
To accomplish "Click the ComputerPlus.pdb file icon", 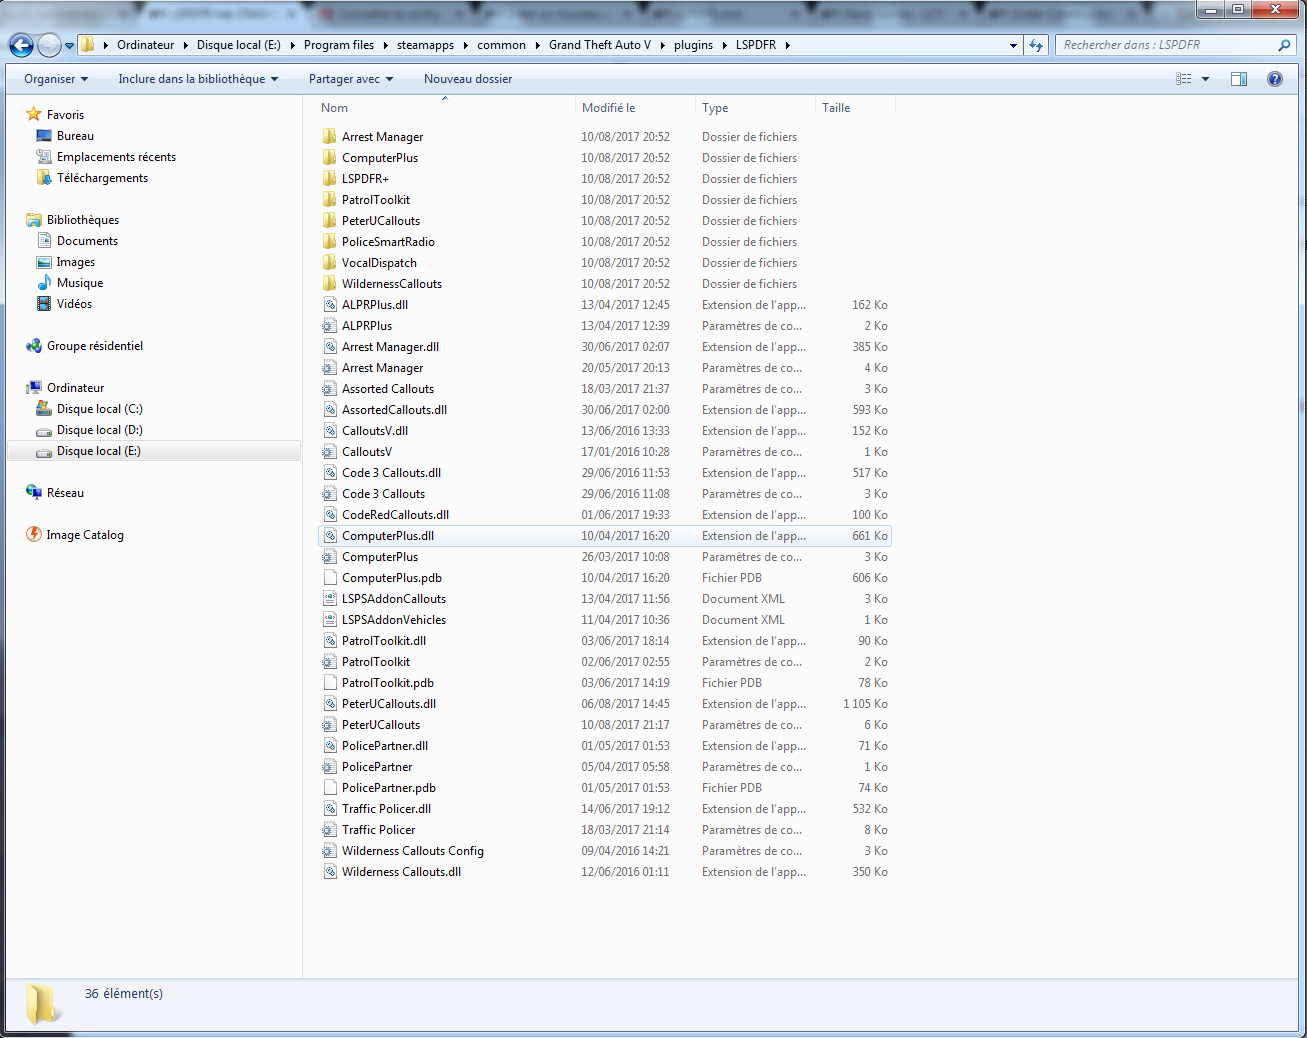I will [x=330, y=578].
